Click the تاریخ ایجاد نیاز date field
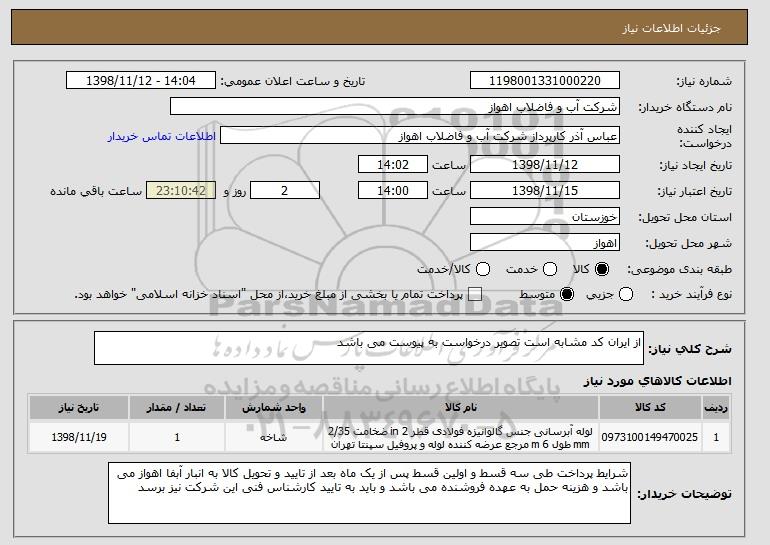This screenshot has height=545, width=770. [x=544, y=163]
